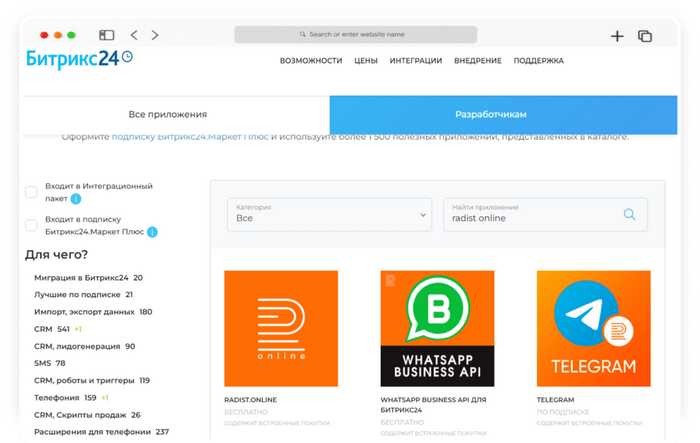Open the RADIST.ONLINE app title link
This screenshot has width=700, height=443.
(x=250, y=400)
